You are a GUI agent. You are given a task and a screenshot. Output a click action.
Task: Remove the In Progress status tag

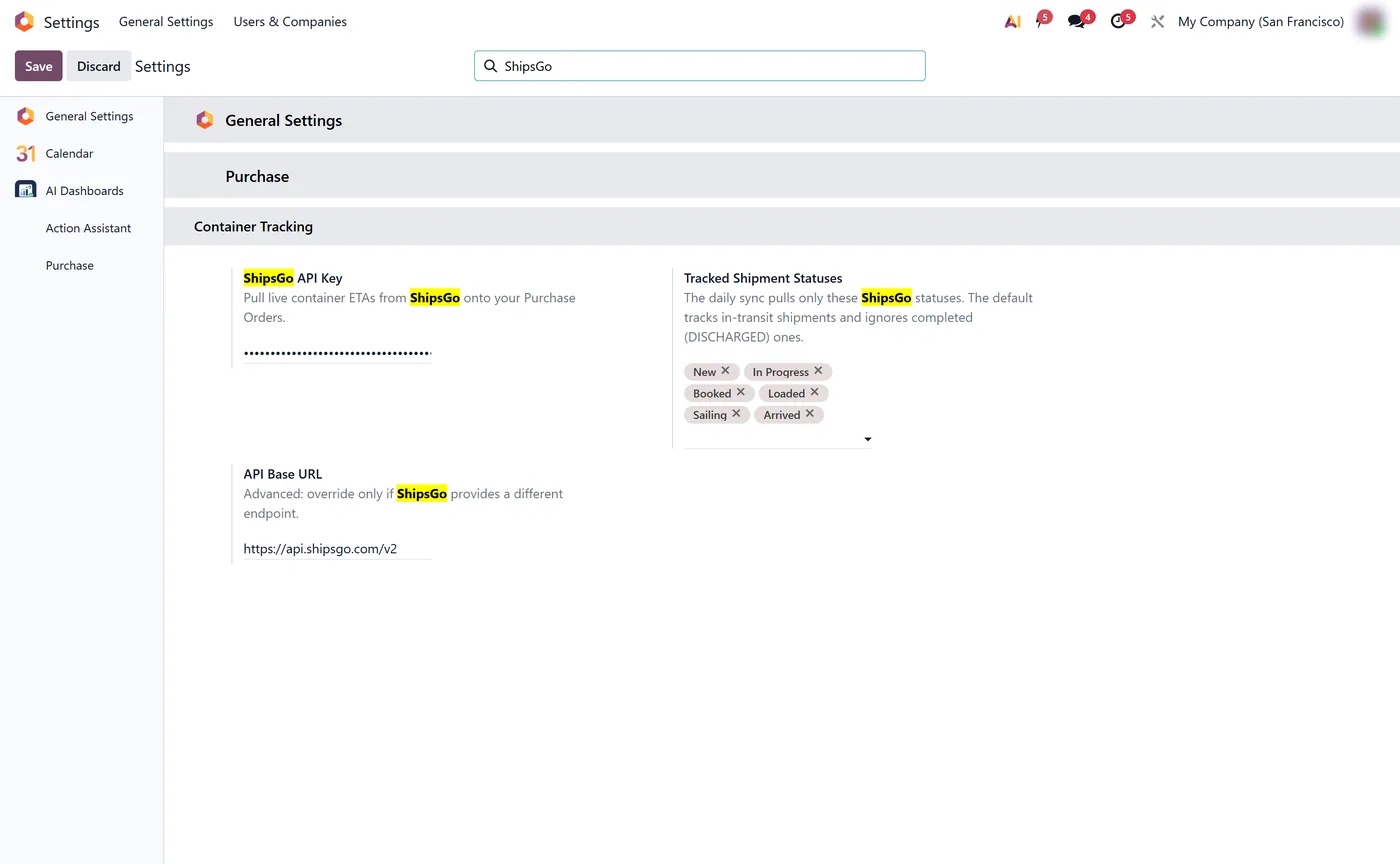(818, 371)
